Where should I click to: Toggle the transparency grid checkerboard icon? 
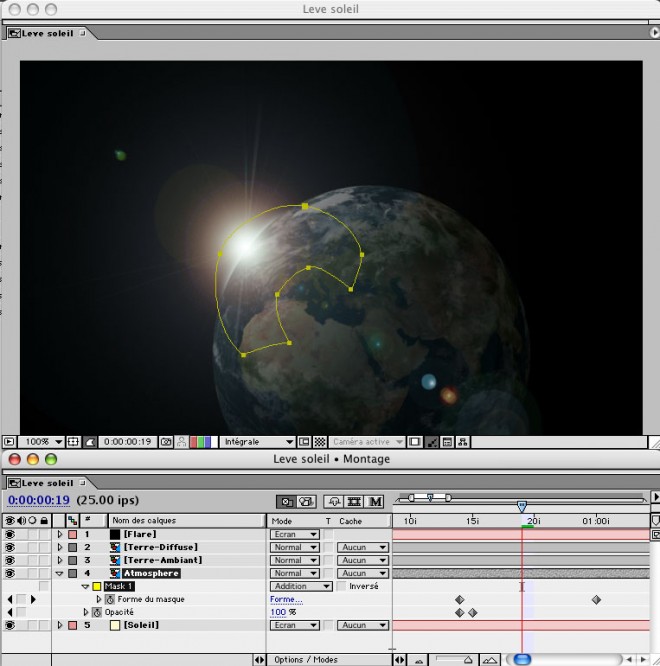tap(319, 442)
